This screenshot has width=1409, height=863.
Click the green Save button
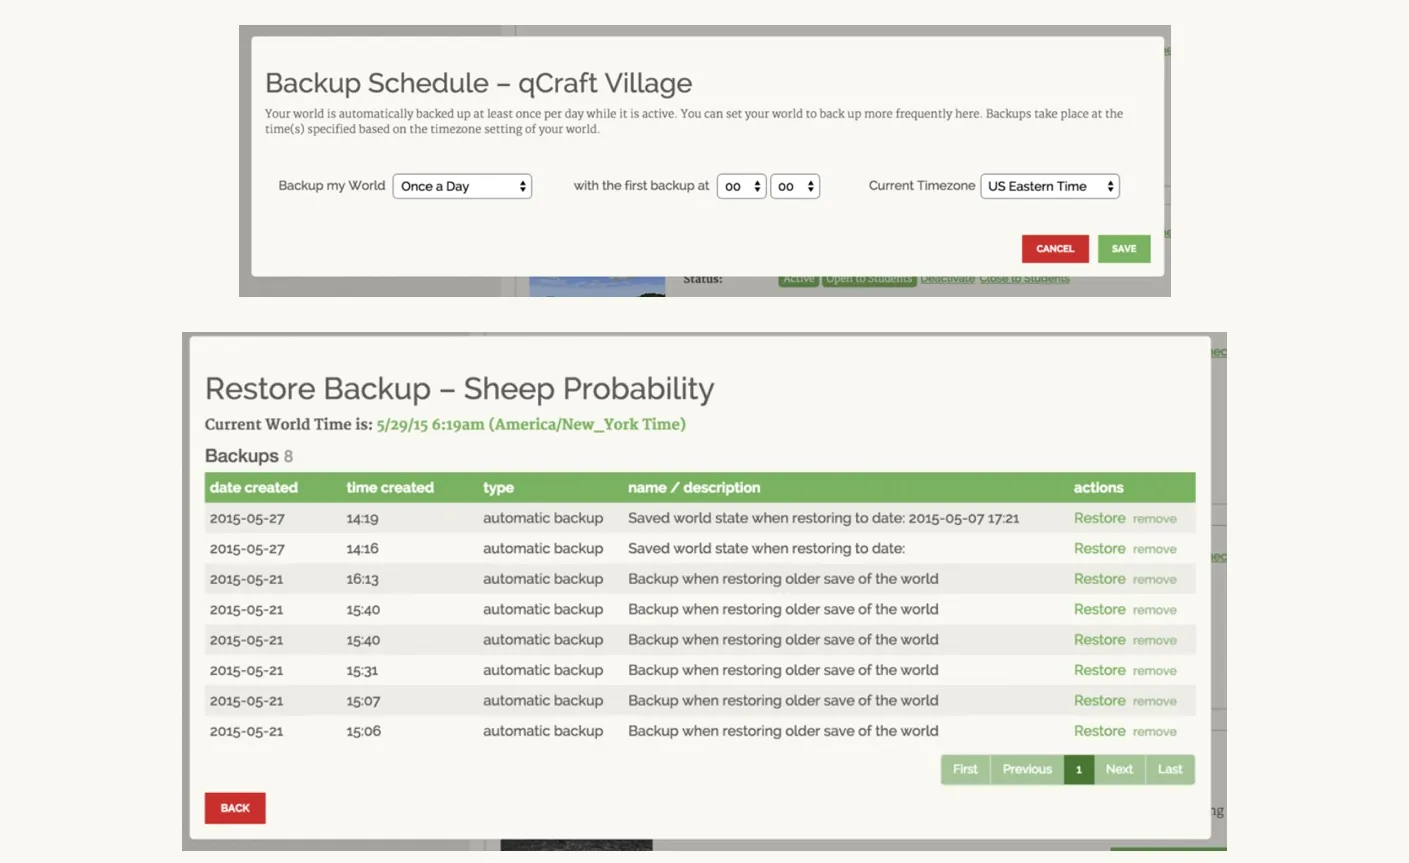[1124, 249]
